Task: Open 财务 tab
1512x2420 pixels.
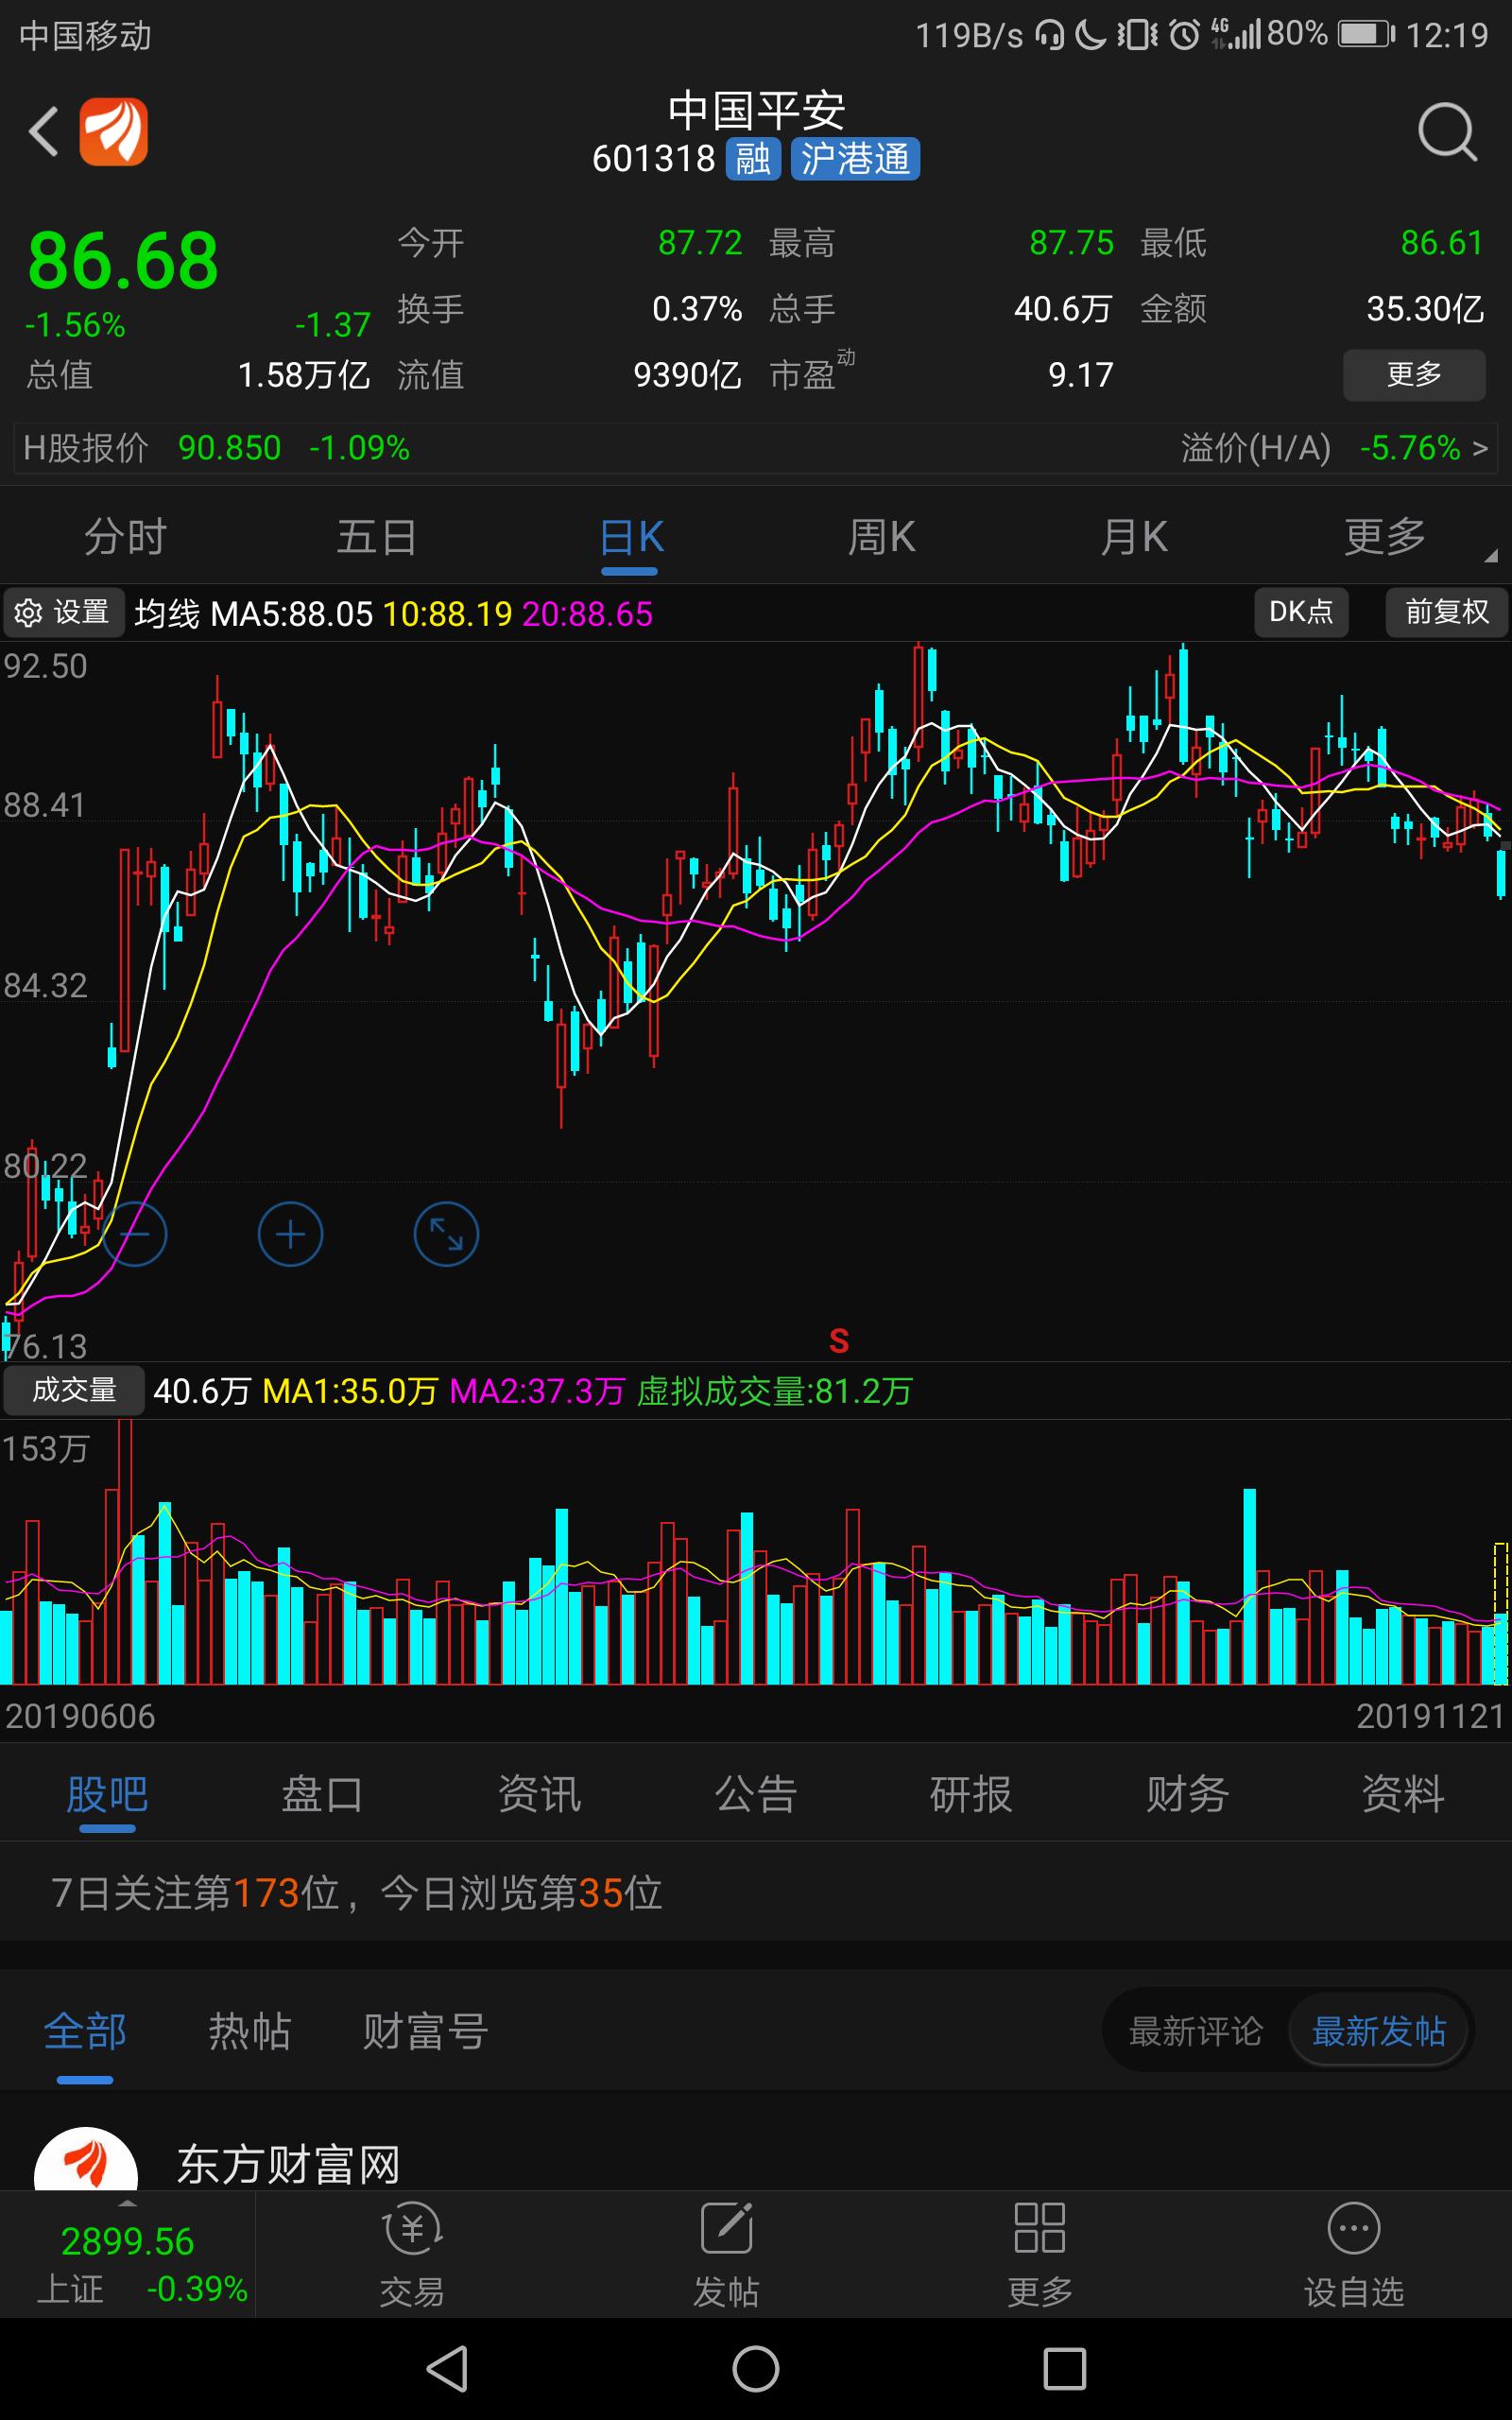Action: tap(1187, 1795)
